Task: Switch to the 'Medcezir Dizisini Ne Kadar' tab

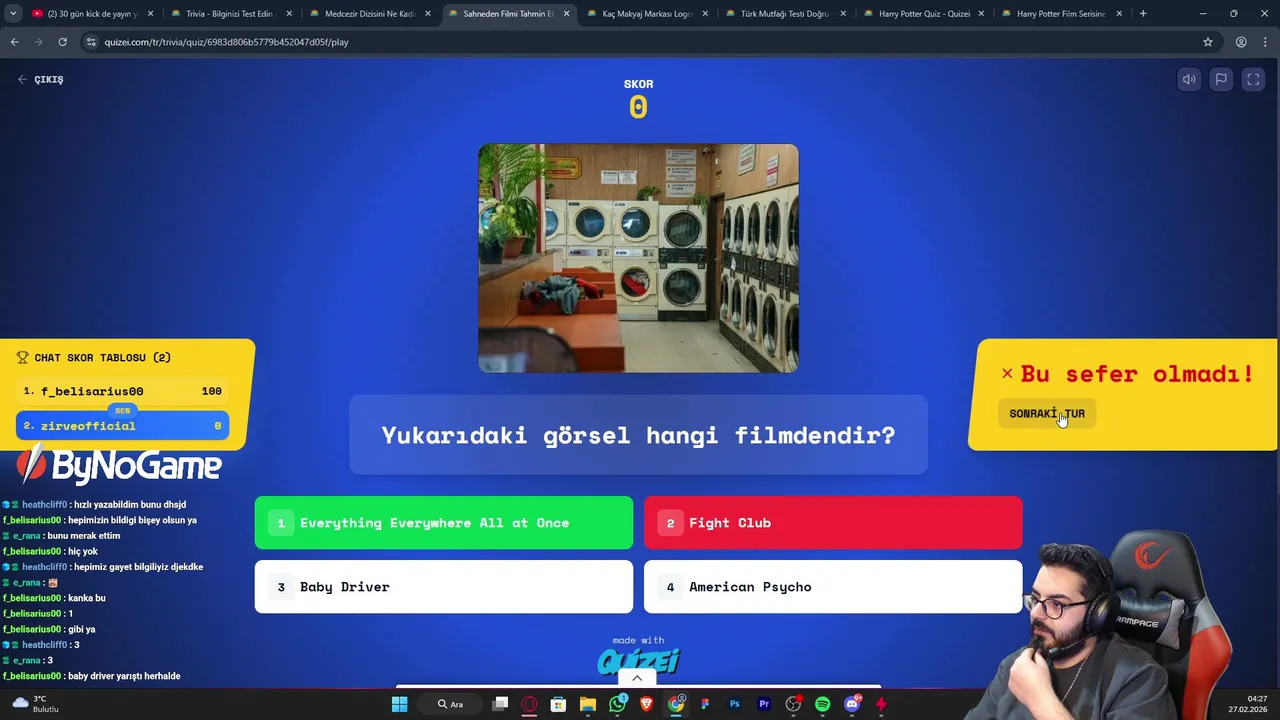Action: coord(369,14)
